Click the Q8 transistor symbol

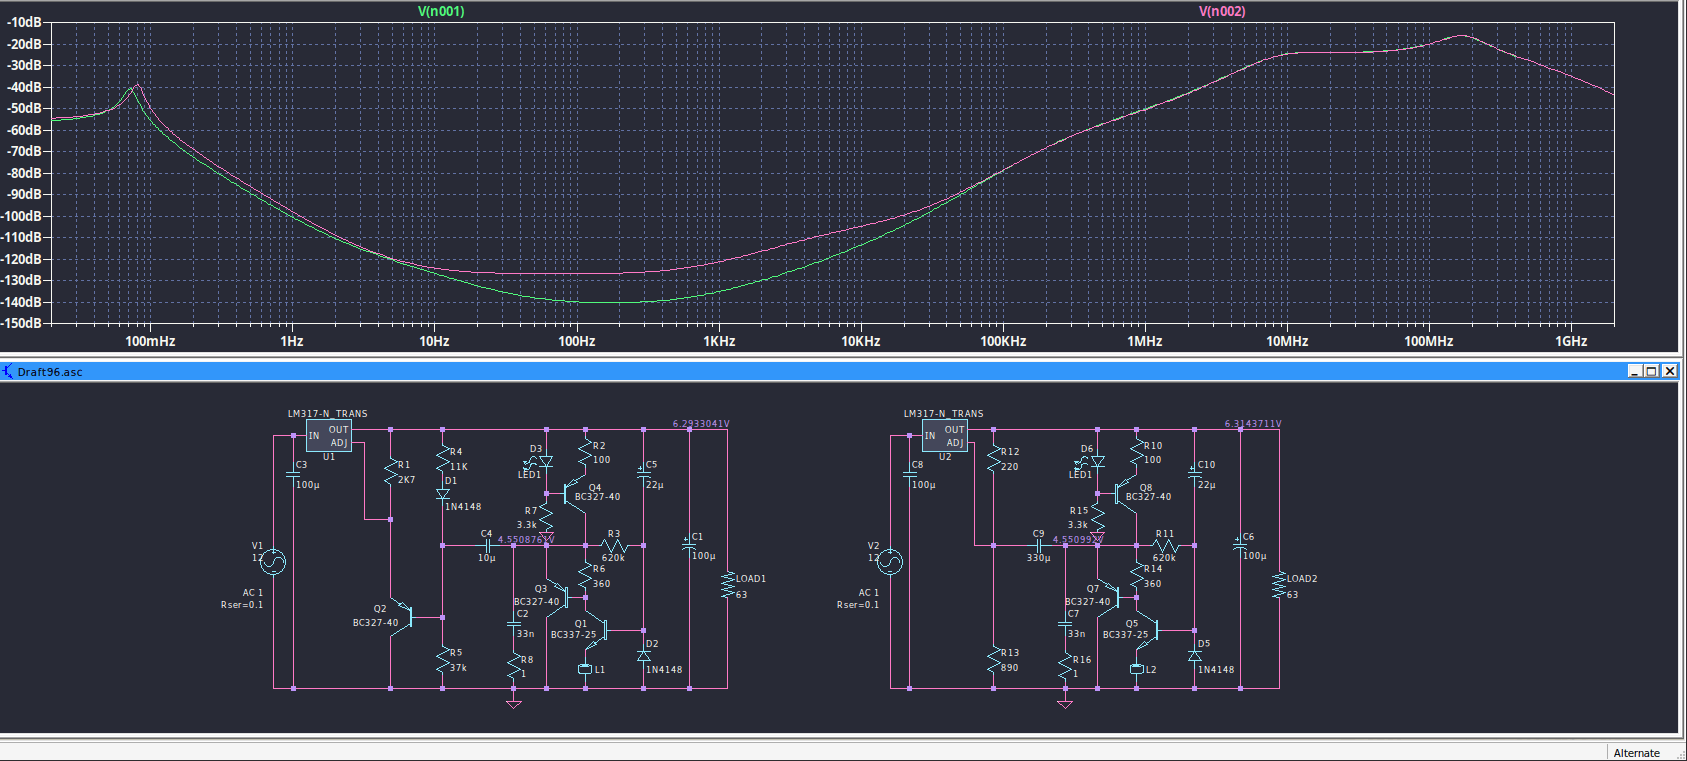coord(1126,493)
